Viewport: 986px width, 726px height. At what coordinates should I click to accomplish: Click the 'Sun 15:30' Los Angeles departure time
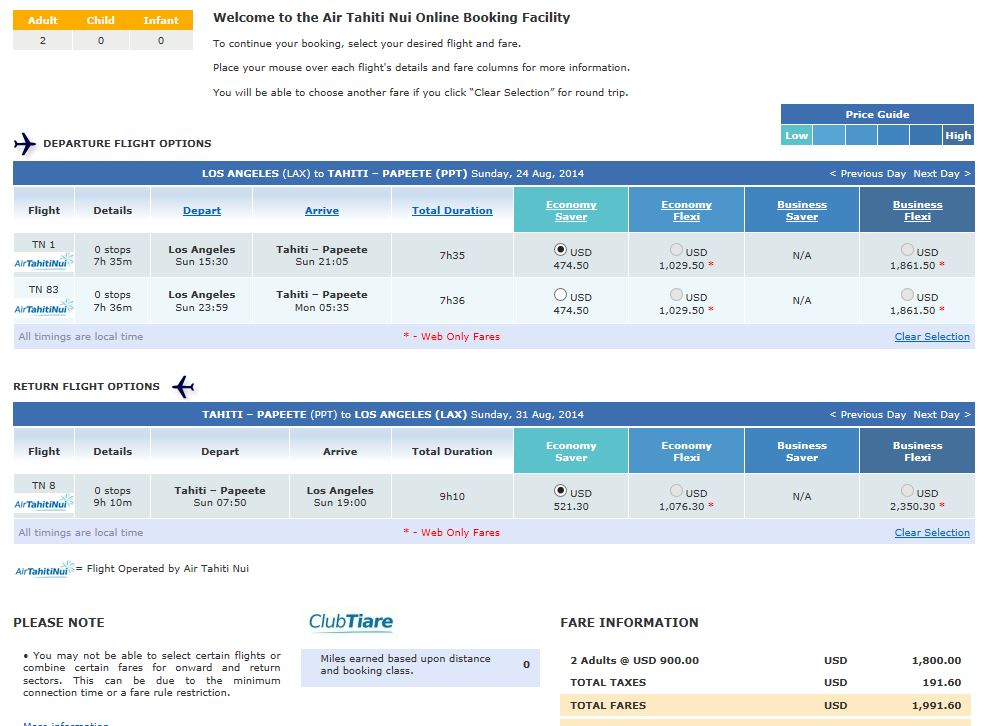click(202, 262)
